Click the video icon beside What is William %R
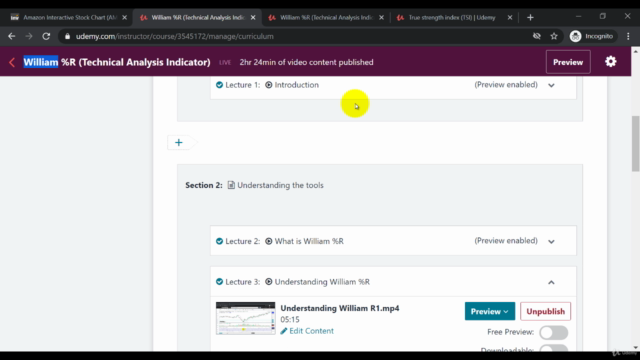Image resolution: width=640 pixels, height=360 pixels. tap(269, 241)
